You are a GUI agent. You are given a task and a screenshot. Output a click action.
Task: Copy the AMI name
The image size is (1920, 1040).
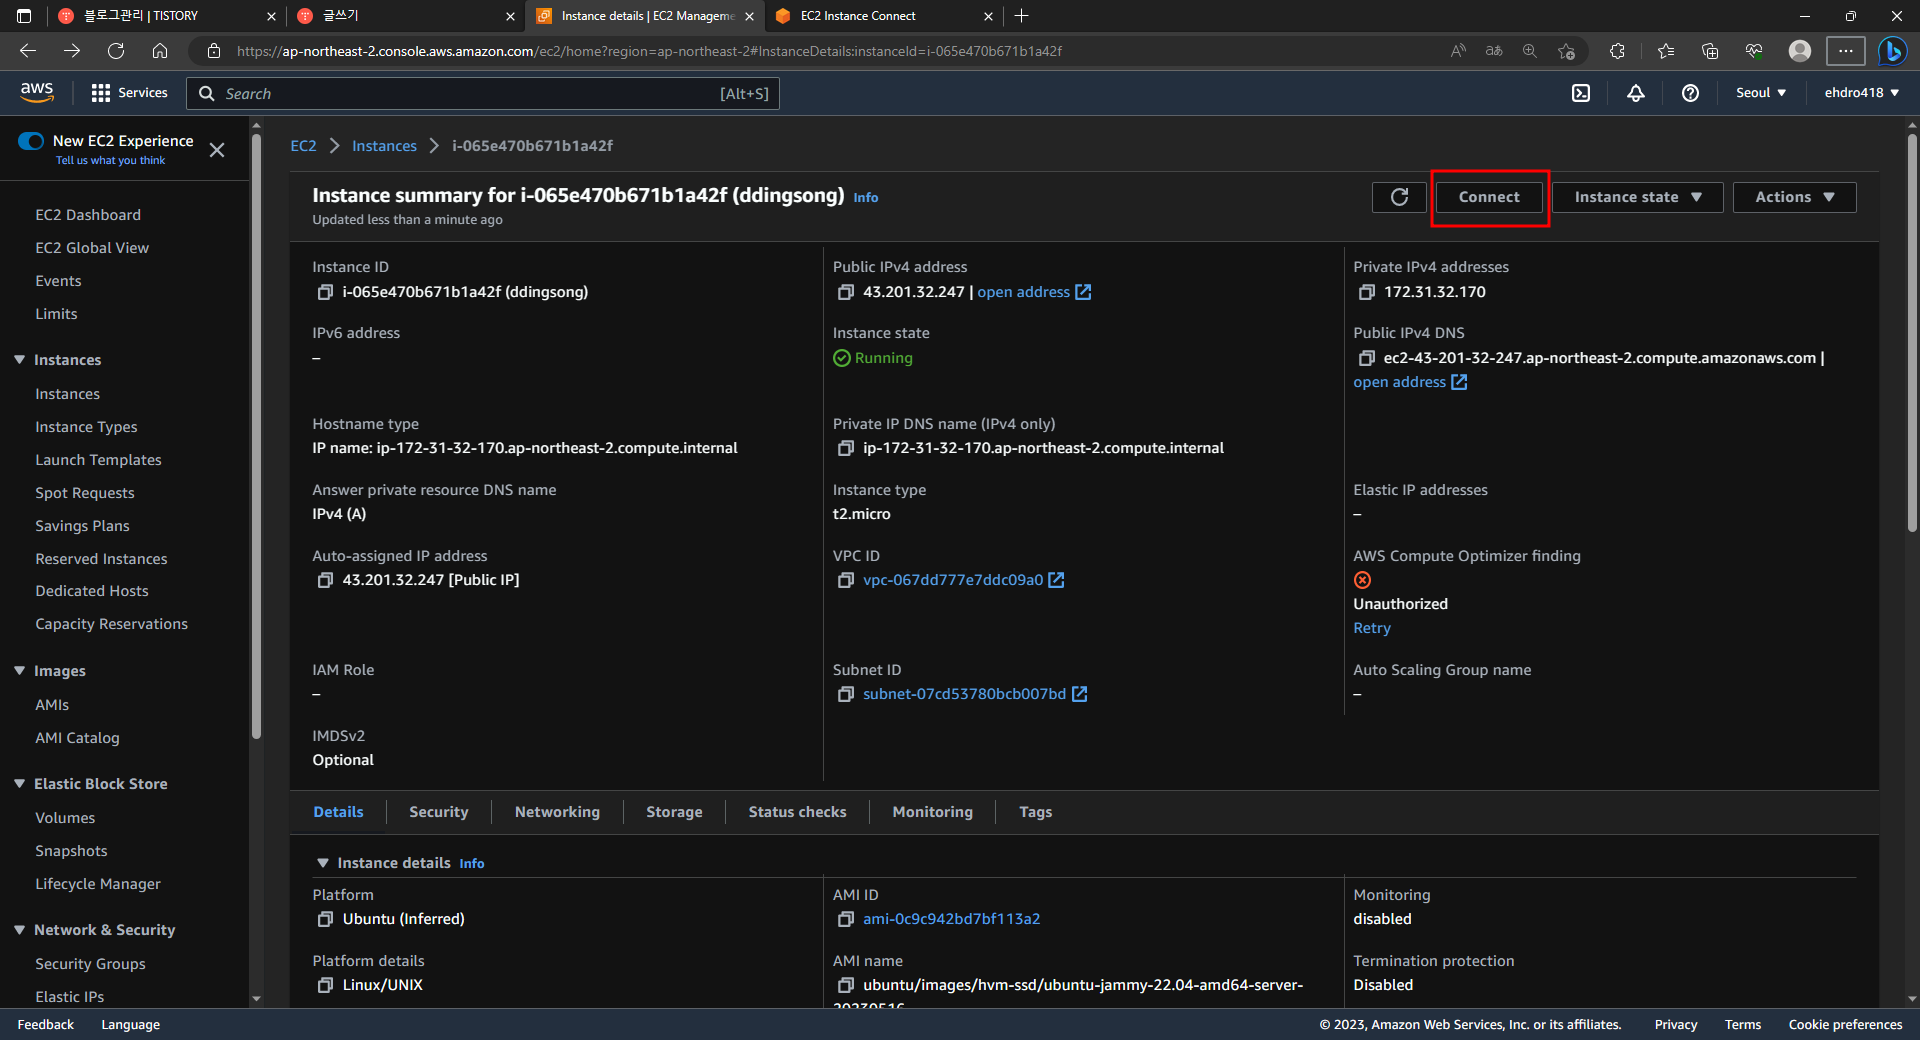(x=845, y=985)
